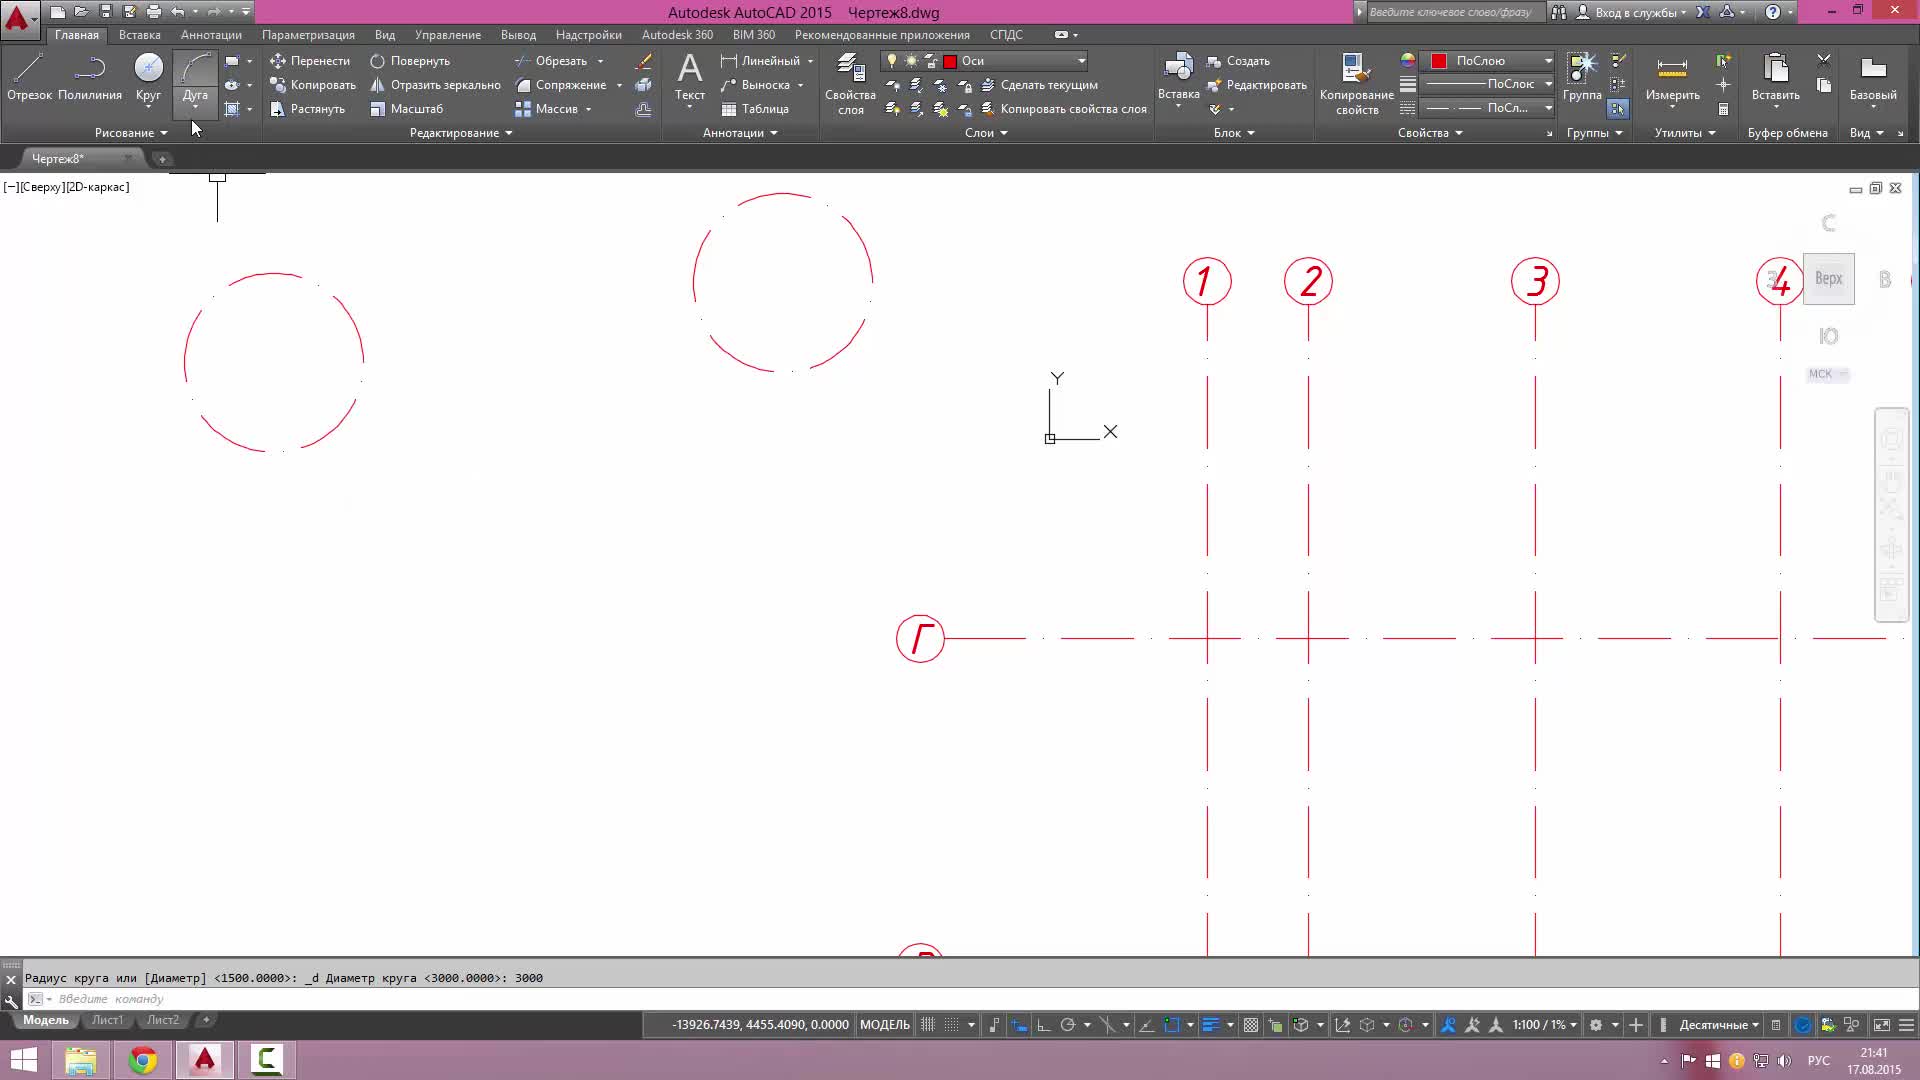Click the Сопряжение fillet tool

[560, 85]
